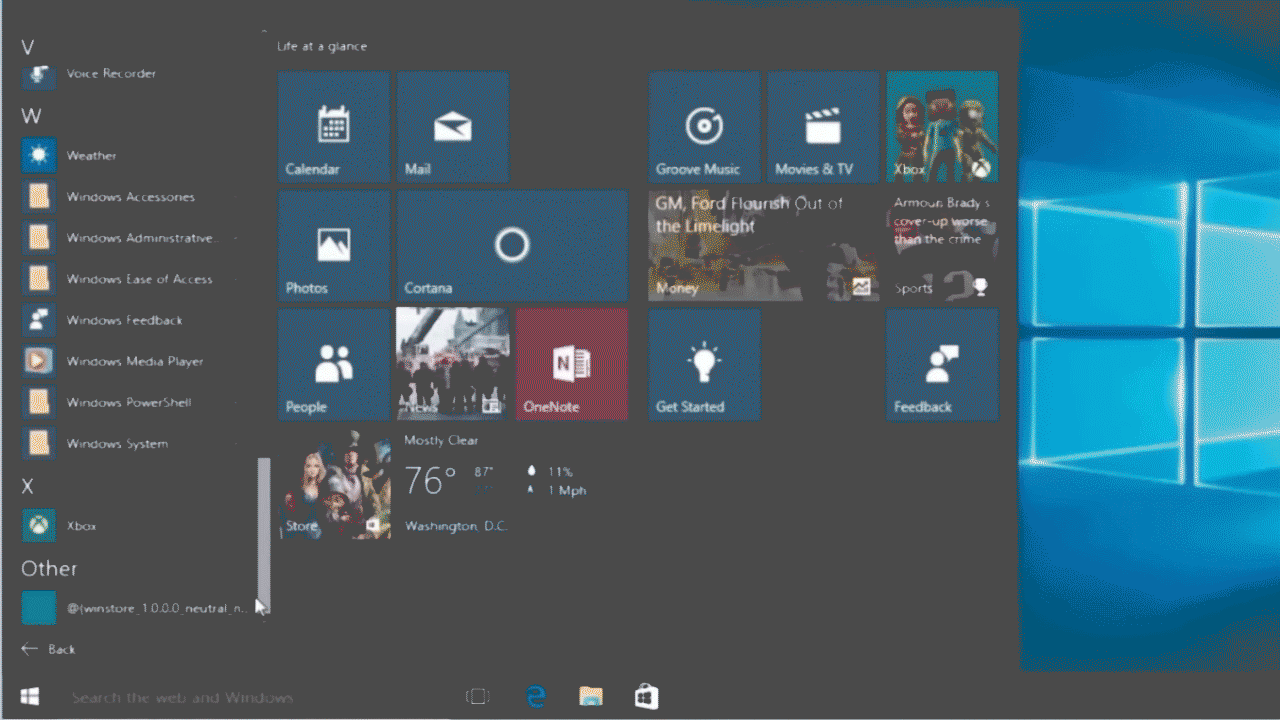Select the letter W section header
Screen dimensions: 1280x720
coord(31,117)
